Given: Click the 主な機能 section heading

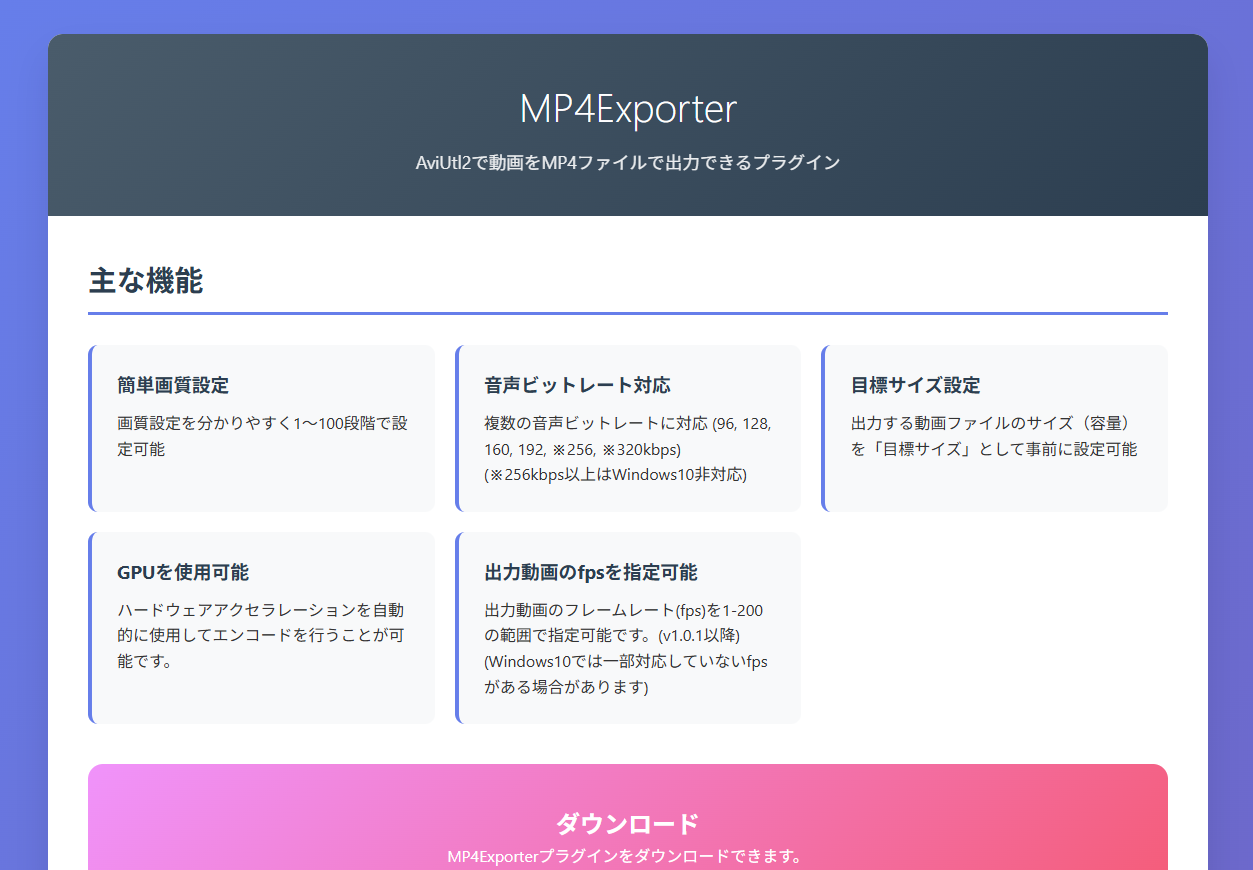Looking at the screenshot, I should [x=146, y=281].
